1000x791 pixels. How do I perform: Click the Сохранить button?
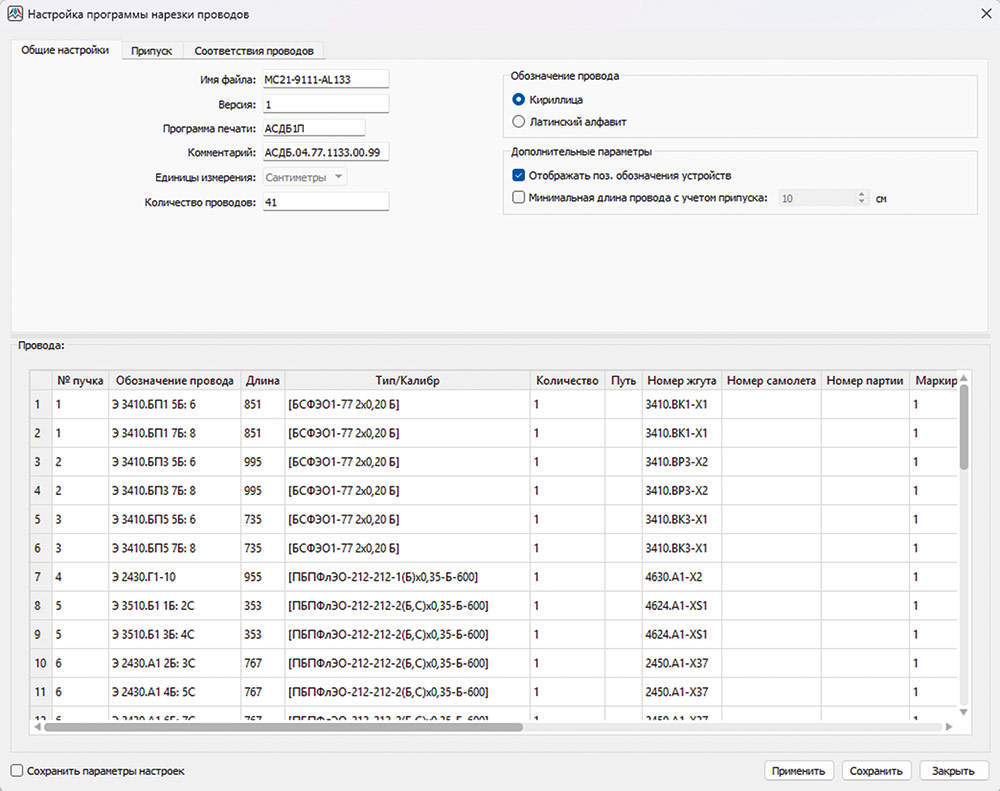pos(877,771)
